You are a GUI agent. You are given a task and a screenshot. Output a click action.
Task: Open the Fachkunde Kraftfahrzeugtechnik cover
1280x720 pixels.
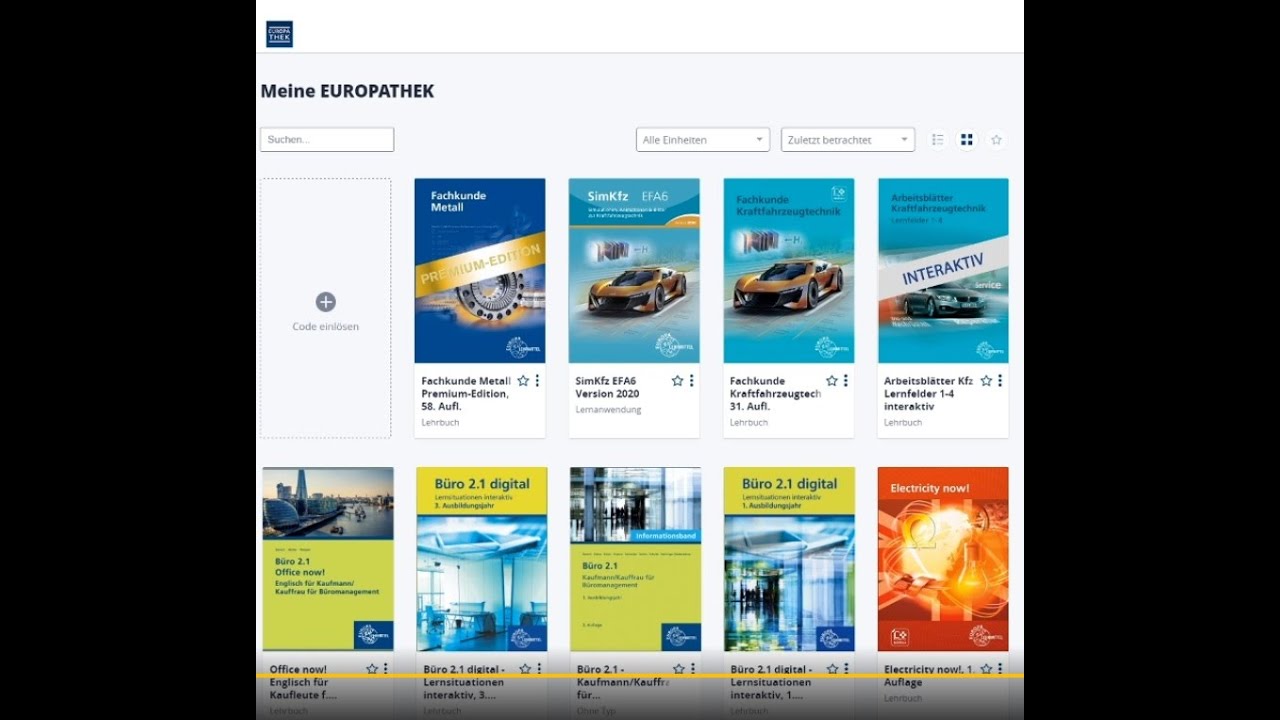[x=789, y=271]
